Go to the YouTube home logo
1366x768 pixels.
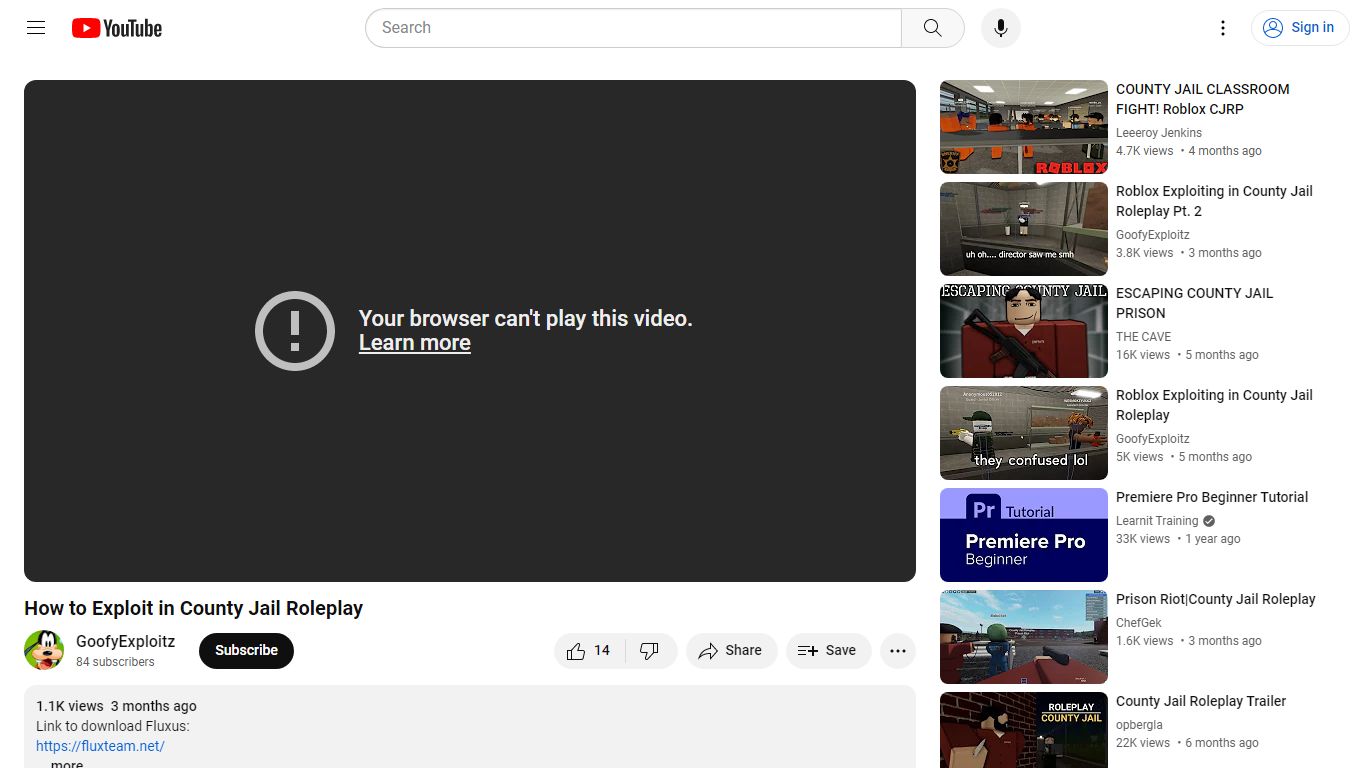point(117,28)
